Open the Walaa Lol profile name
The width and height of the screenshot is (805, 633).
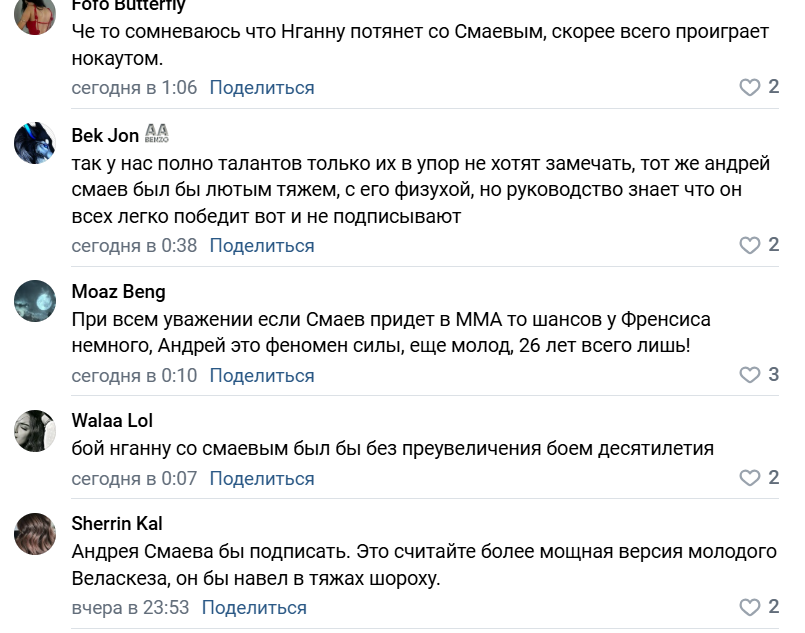[x=112, y=420]
